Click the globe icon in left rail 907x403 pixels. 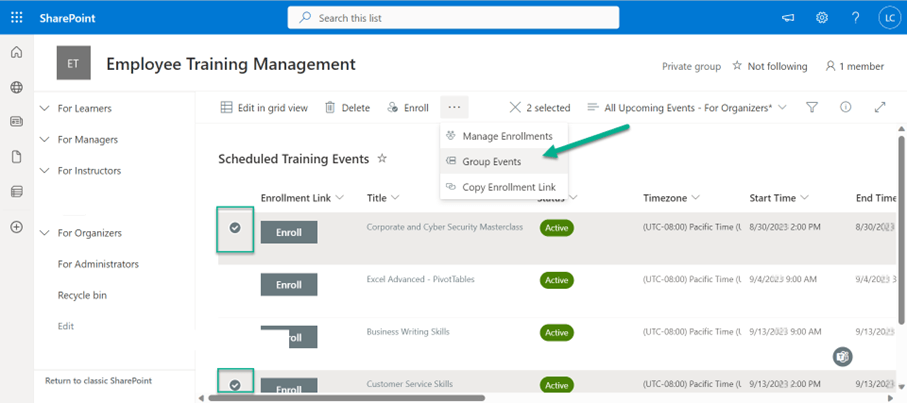coord(16,88)
